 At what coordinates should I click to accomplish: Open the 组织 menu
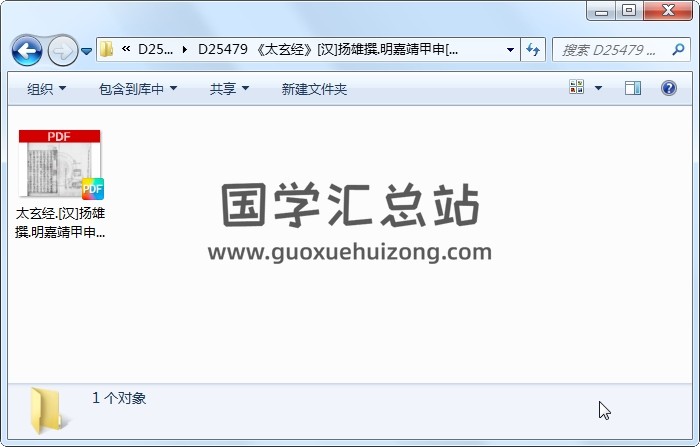pos(46,89)
